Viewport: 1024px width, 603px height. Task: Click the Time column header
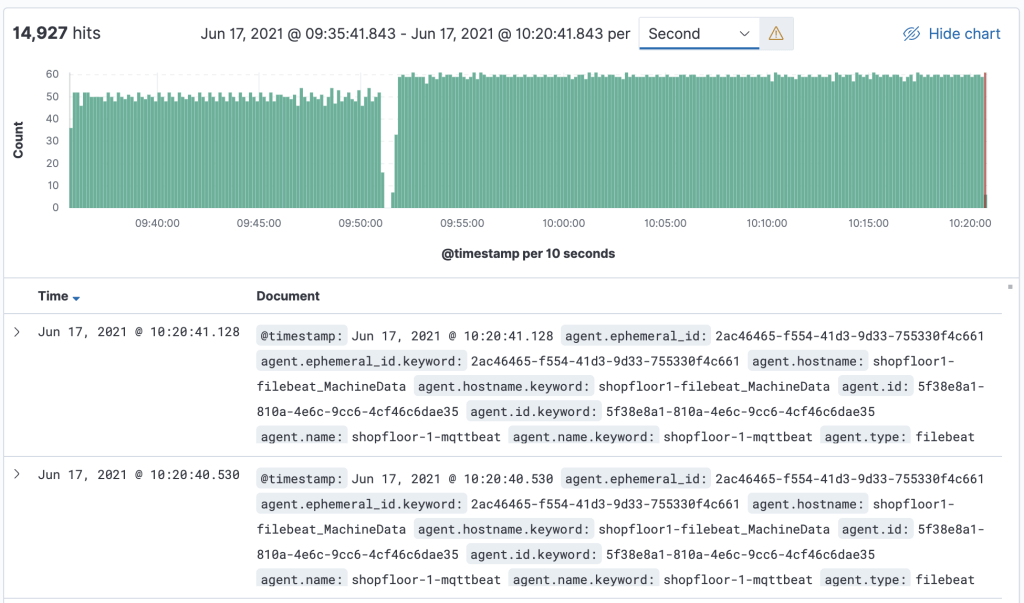coord(53,296)
